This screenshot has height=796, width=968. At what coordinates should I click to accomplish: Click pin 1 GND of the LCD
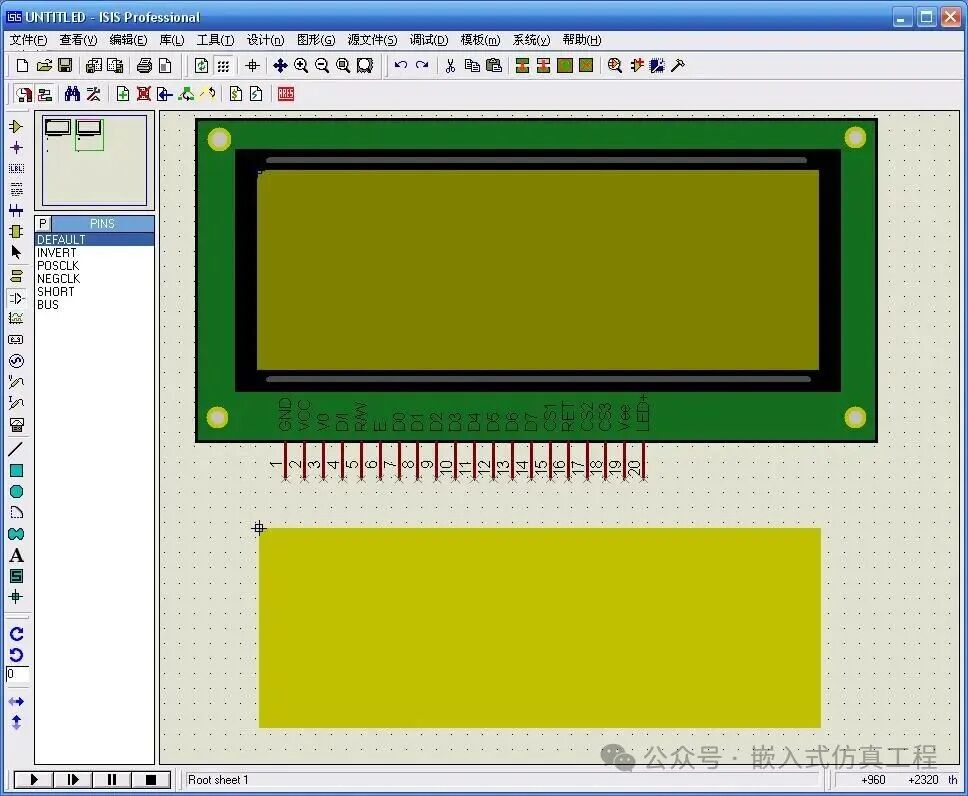click(x=285, y=461)
